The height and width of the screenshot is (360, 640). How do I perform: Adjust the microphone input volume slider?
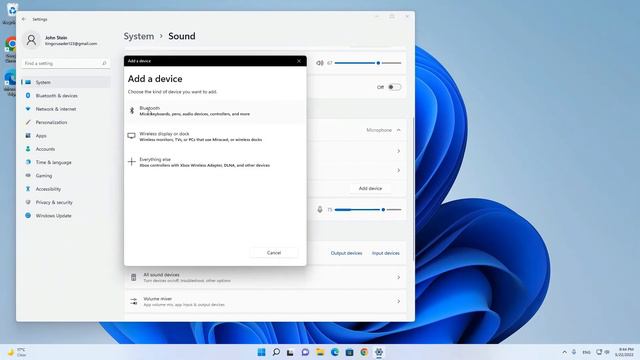368,209
